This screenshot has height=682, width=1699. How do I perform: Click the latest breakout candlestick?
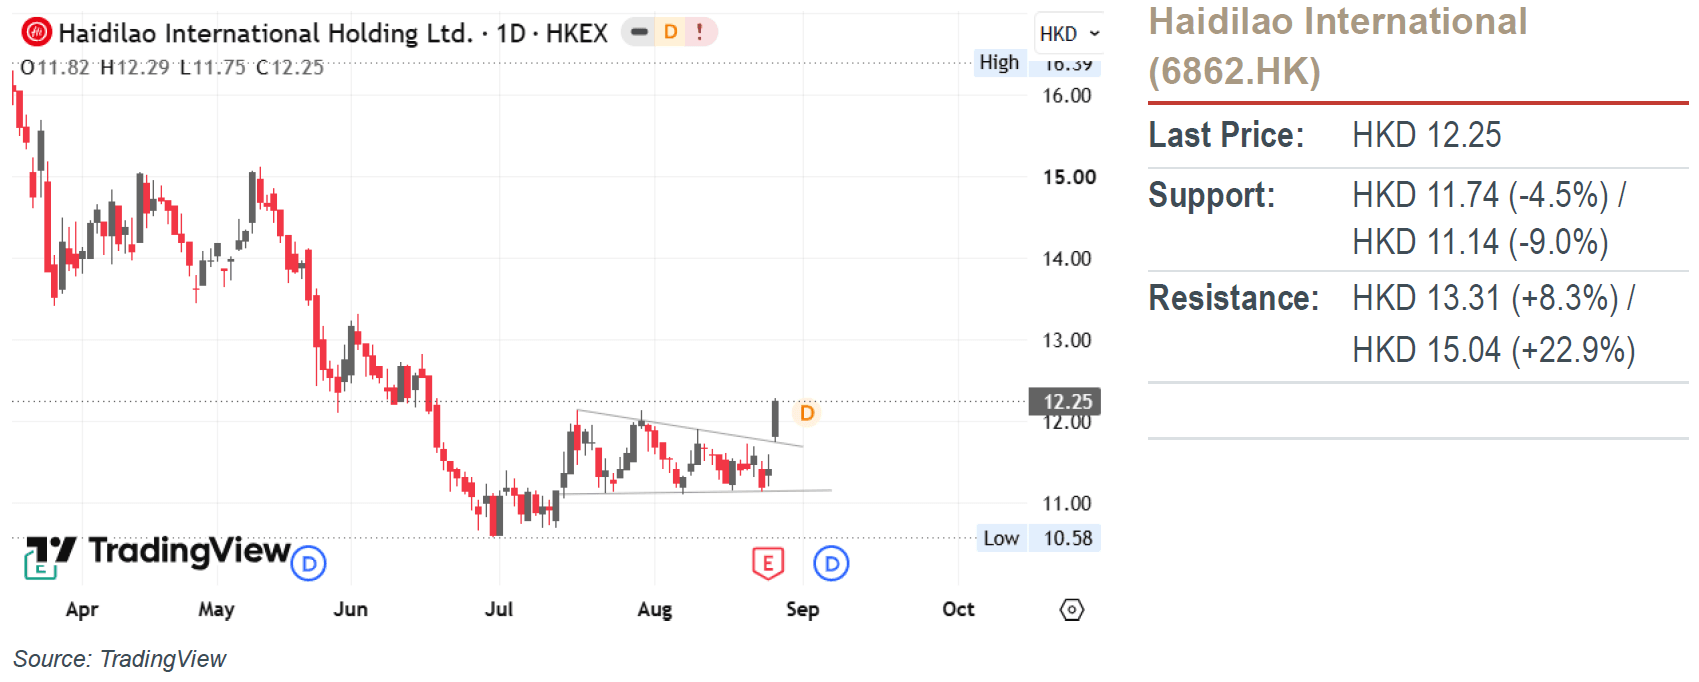tap(775, 420)
